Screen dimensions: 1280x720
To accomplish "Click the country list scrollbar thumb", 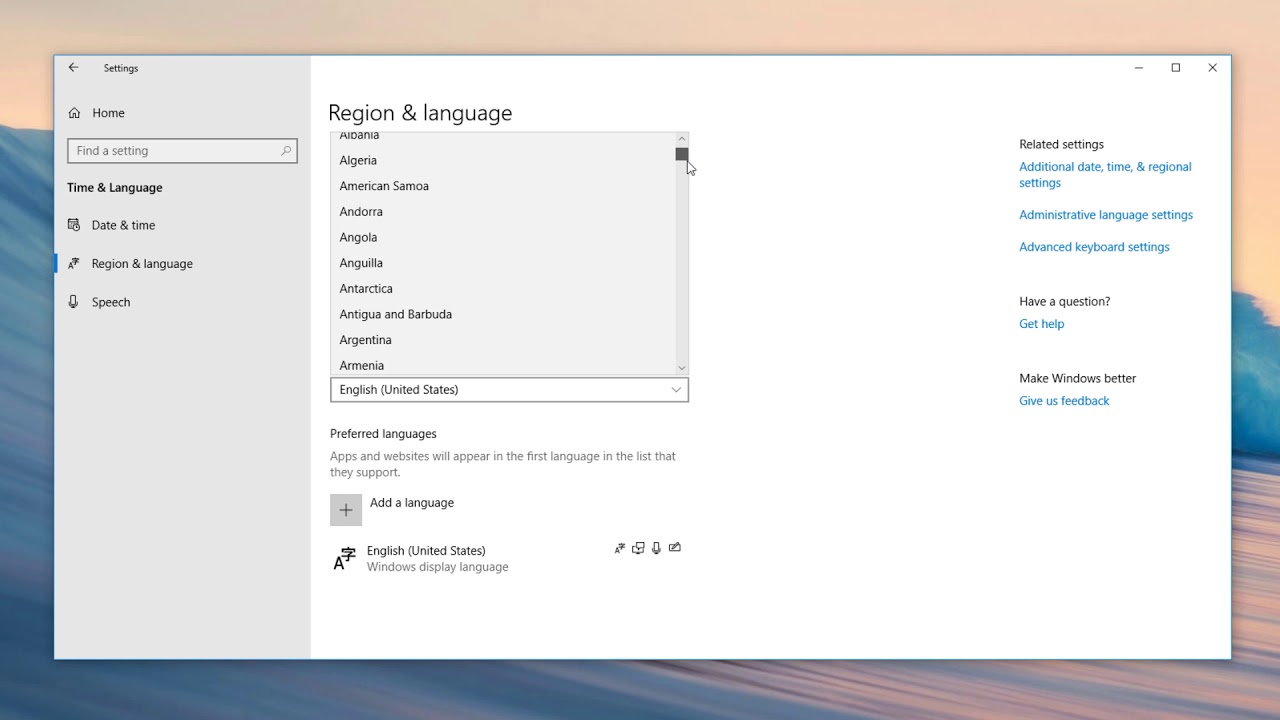I will coord(682,154).
